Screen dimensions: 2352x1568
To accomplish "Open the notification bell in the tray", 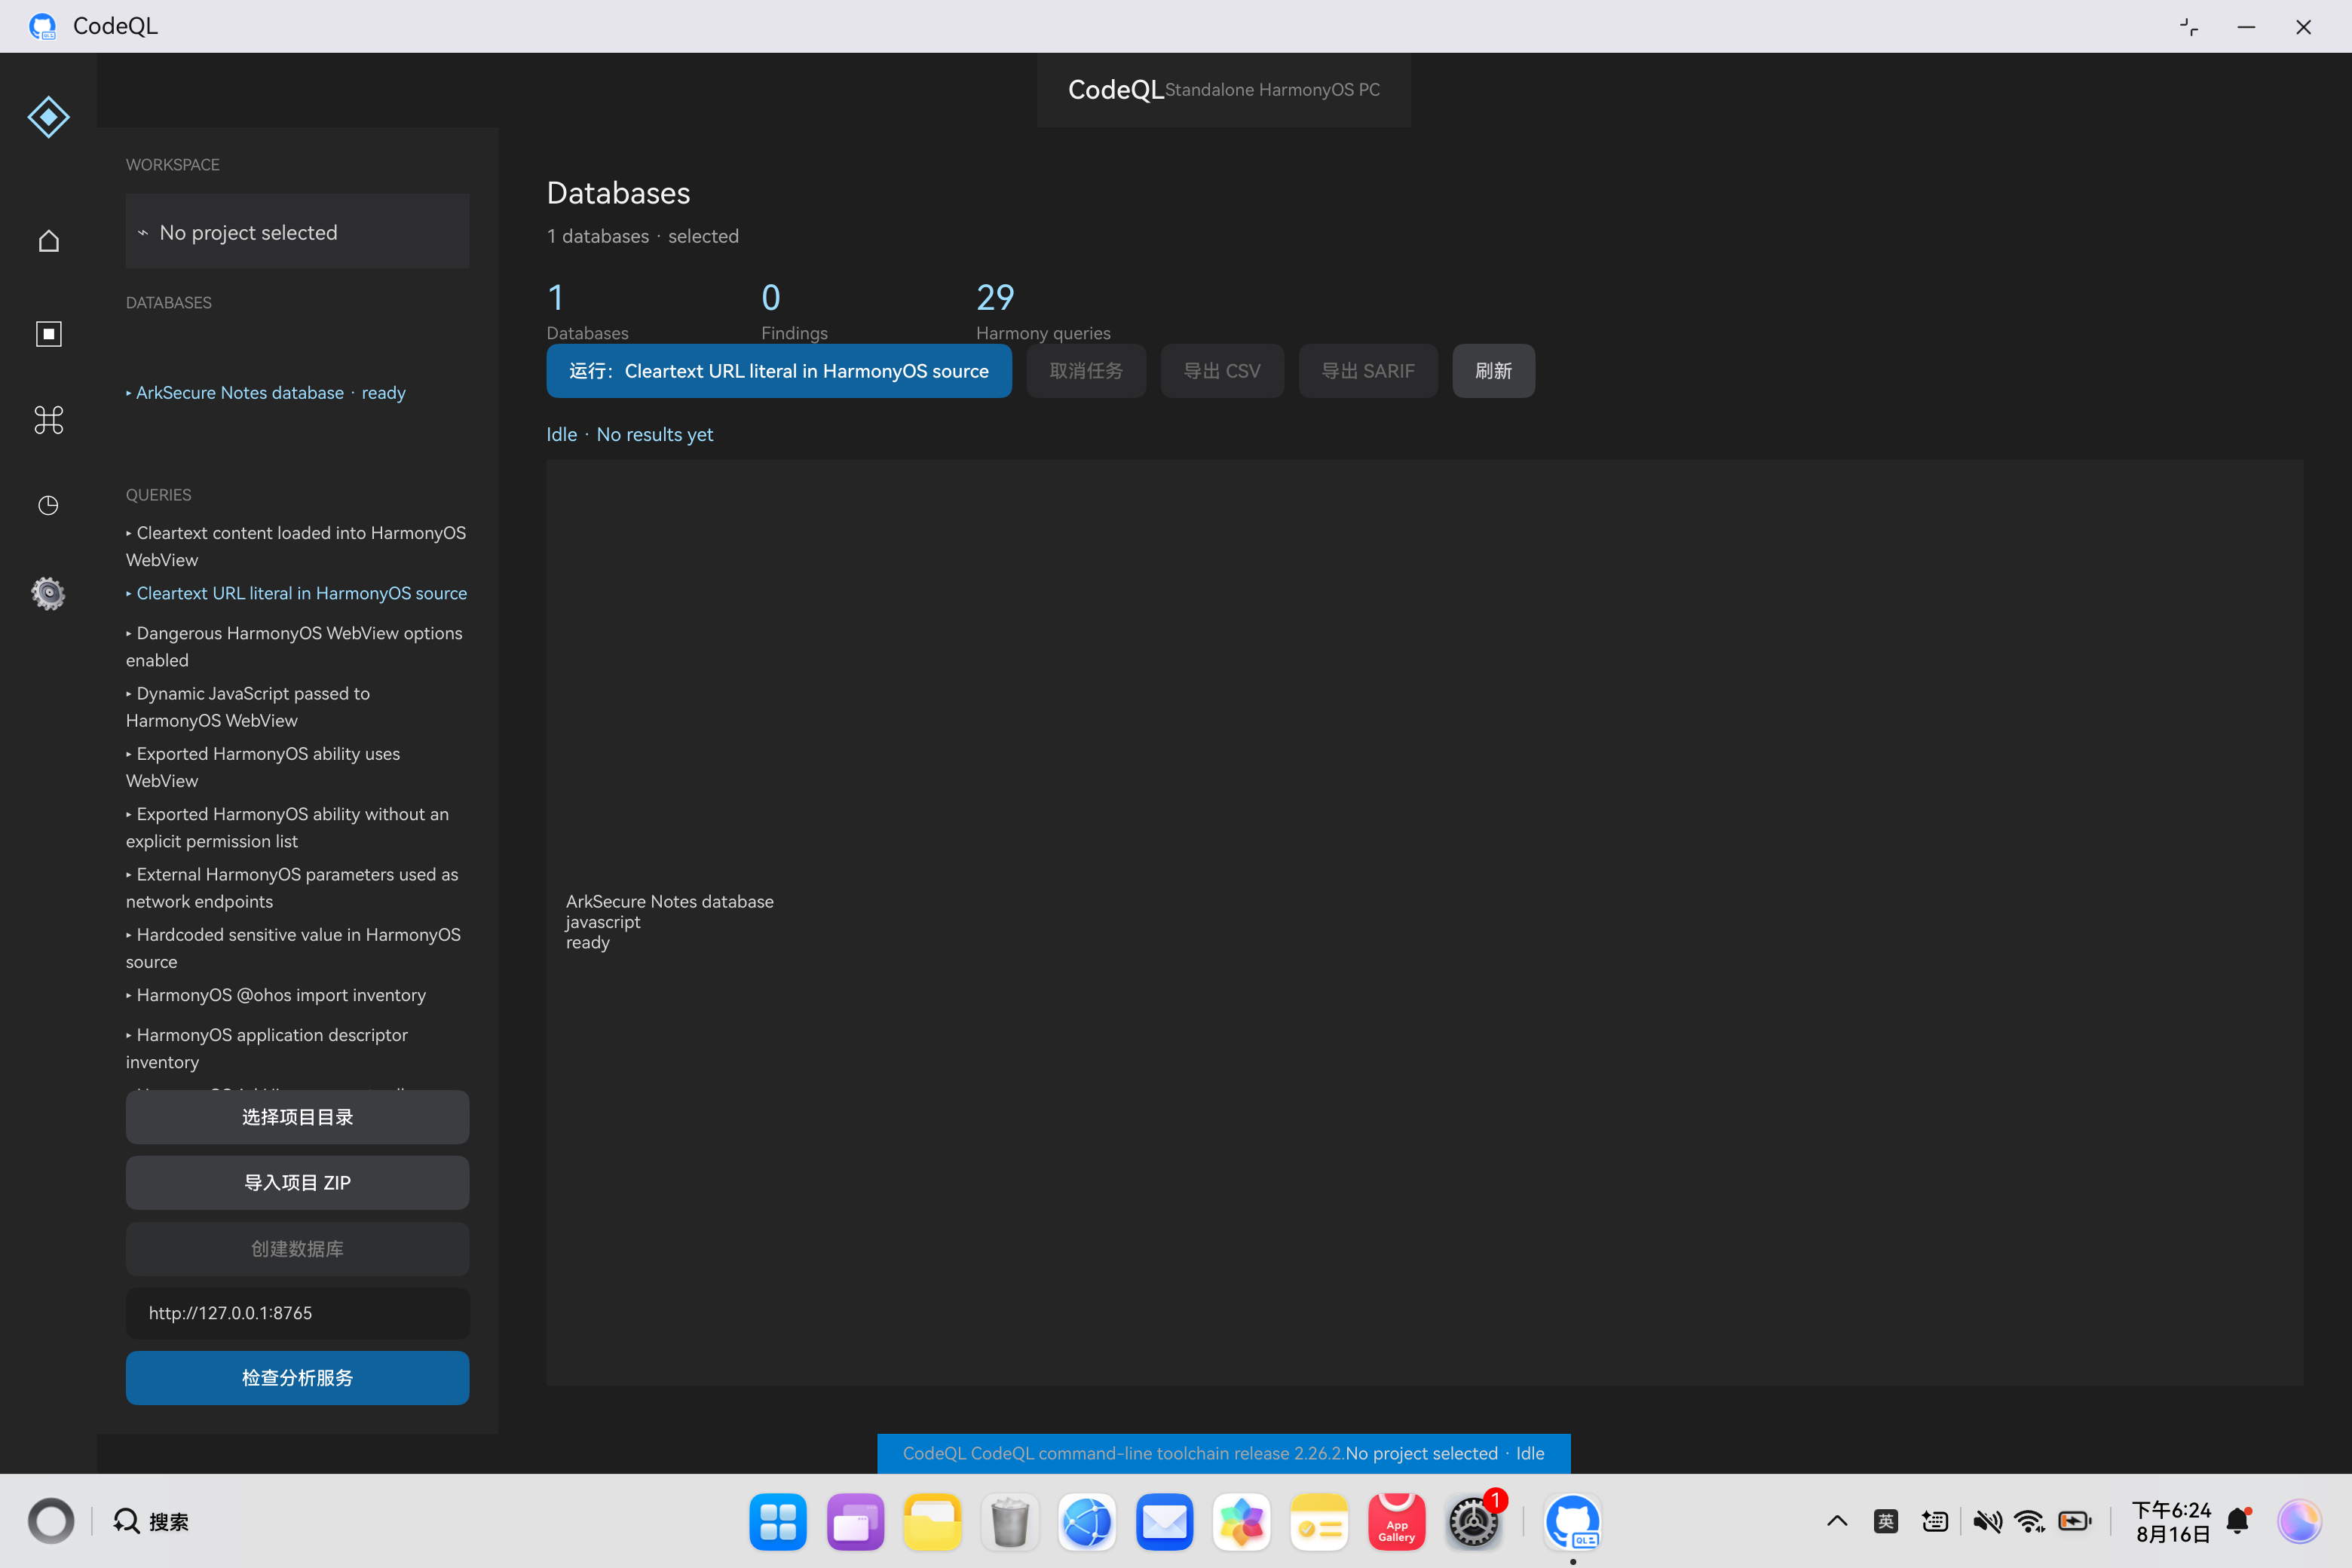I will [x=2238, y=1522].
